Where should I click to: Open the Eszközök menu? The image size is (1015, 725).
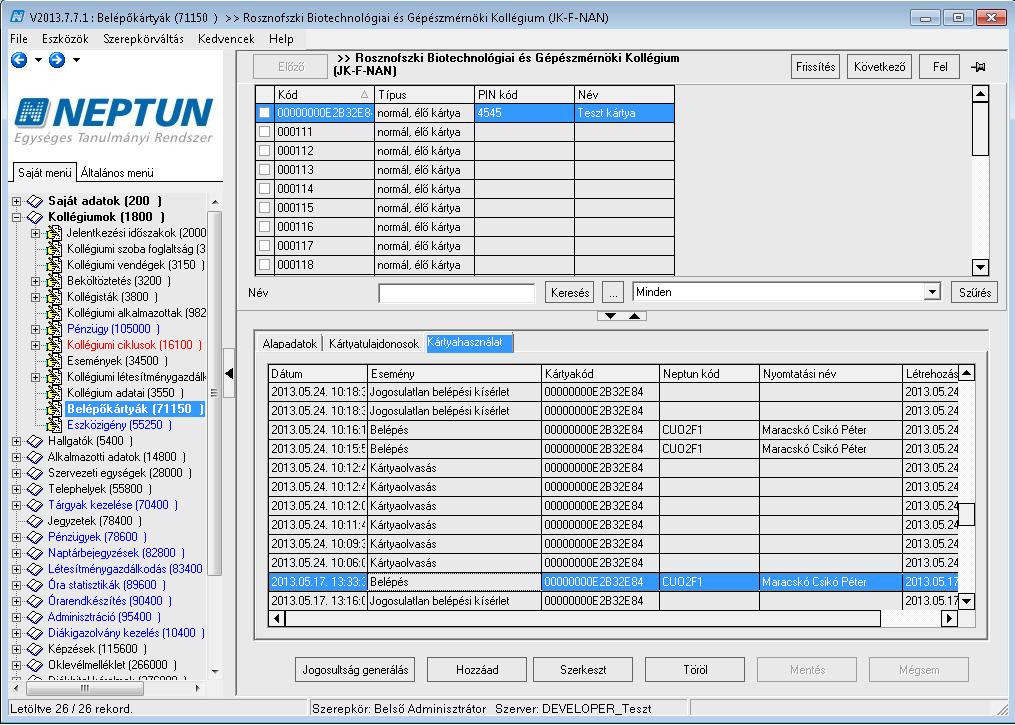(65, 39)
